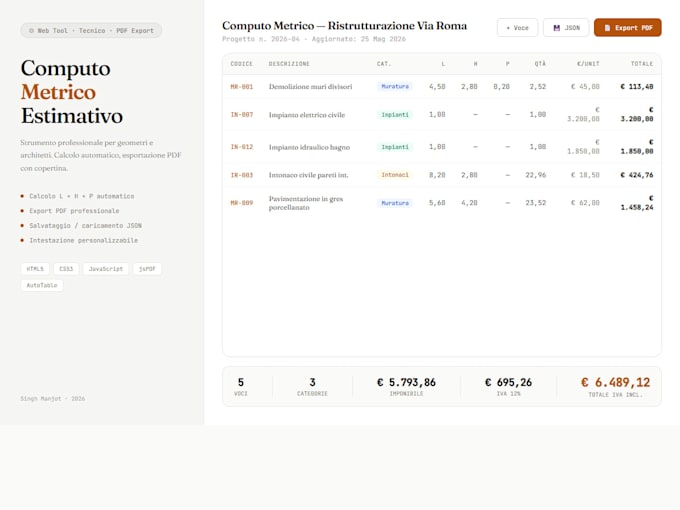Click the Calcolo L × H × P automatico line
Screen dimensions: 680x510
[82, 196]
